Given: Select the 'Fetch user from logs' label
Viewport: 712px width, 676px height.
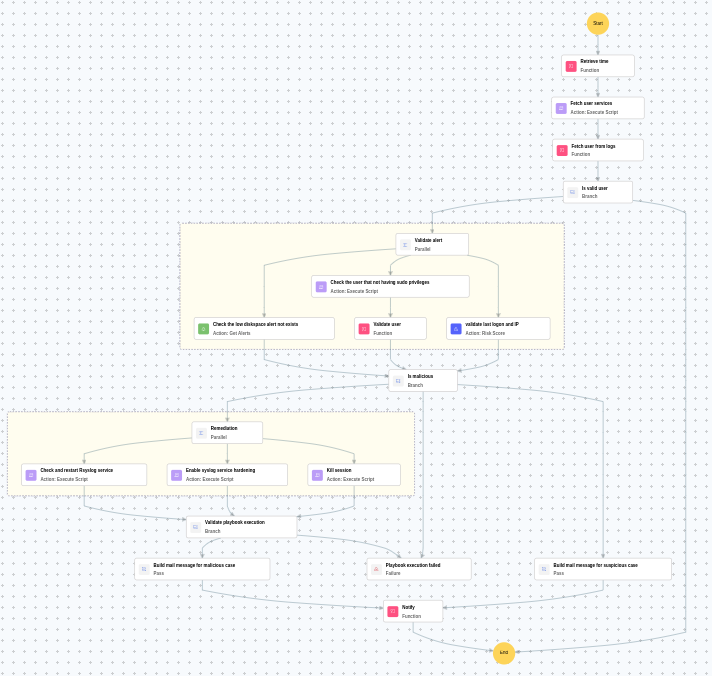Looking at the screenshot, I should [593, 146].
